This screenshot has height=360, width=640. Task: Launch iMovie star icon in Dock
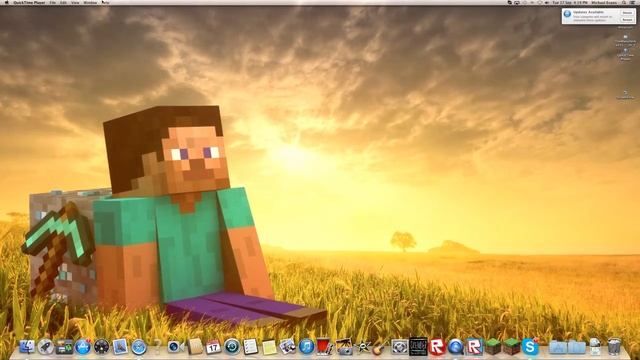(362, 347)
